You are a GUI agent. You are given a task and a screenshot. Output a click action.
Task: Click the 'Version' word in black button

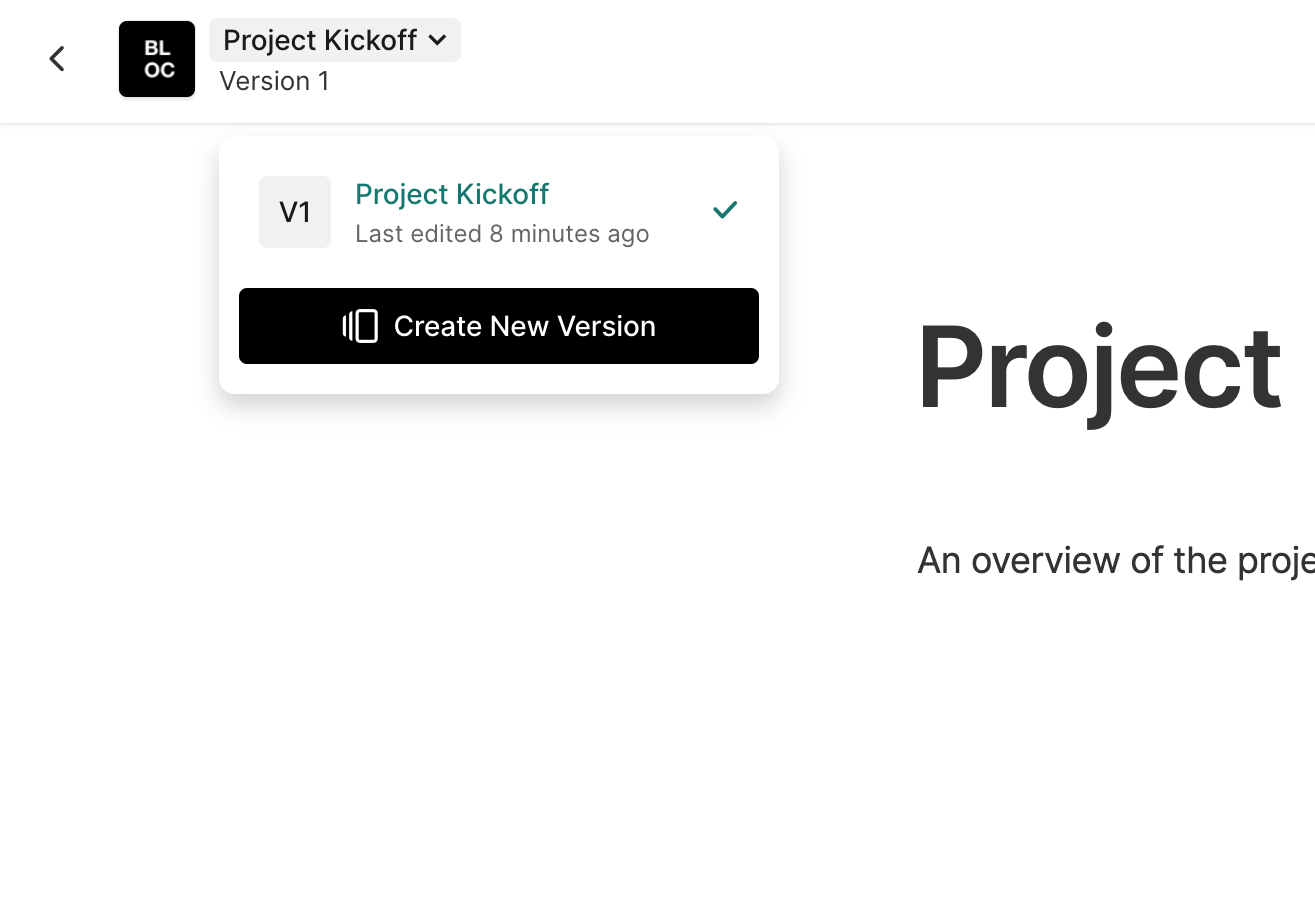[608, 326]
